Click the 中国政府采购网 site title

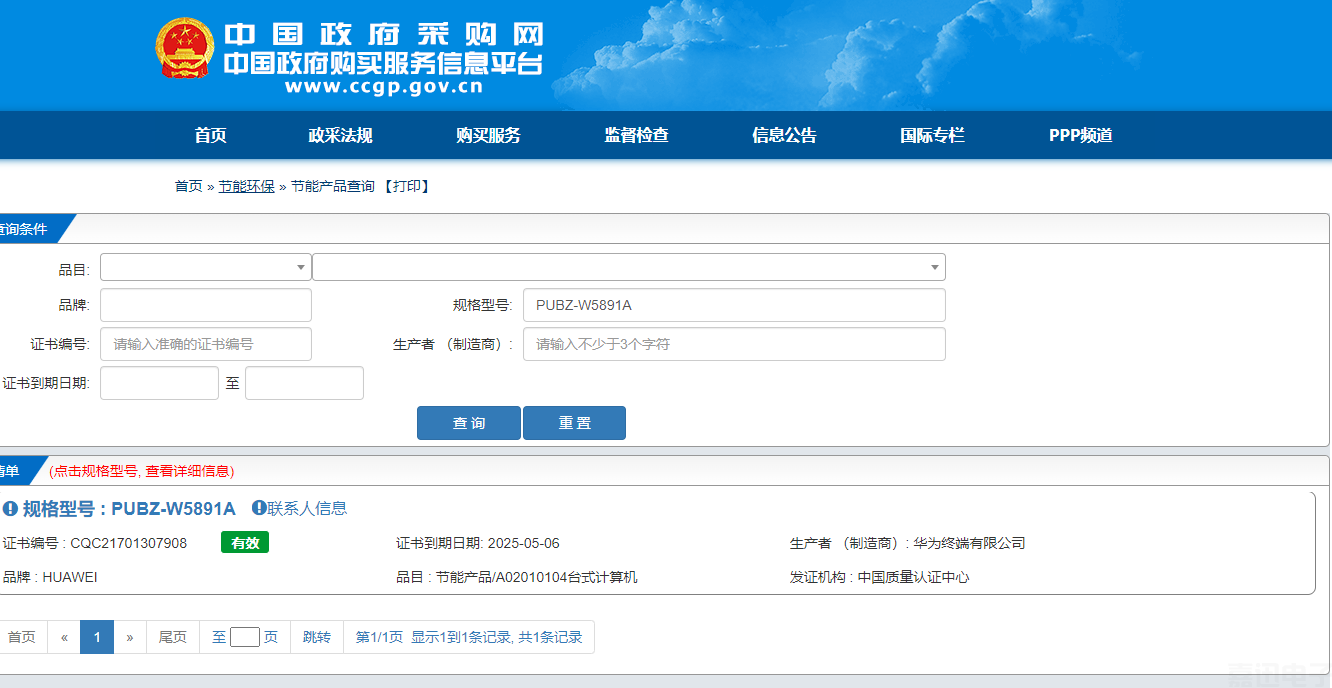[x=384, y=33]
